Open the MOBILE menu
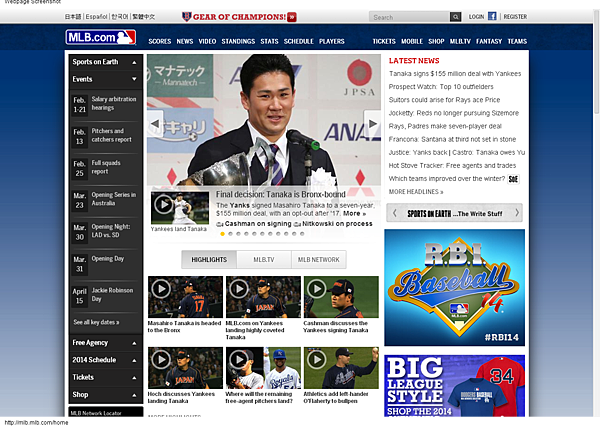 point(412,41)
